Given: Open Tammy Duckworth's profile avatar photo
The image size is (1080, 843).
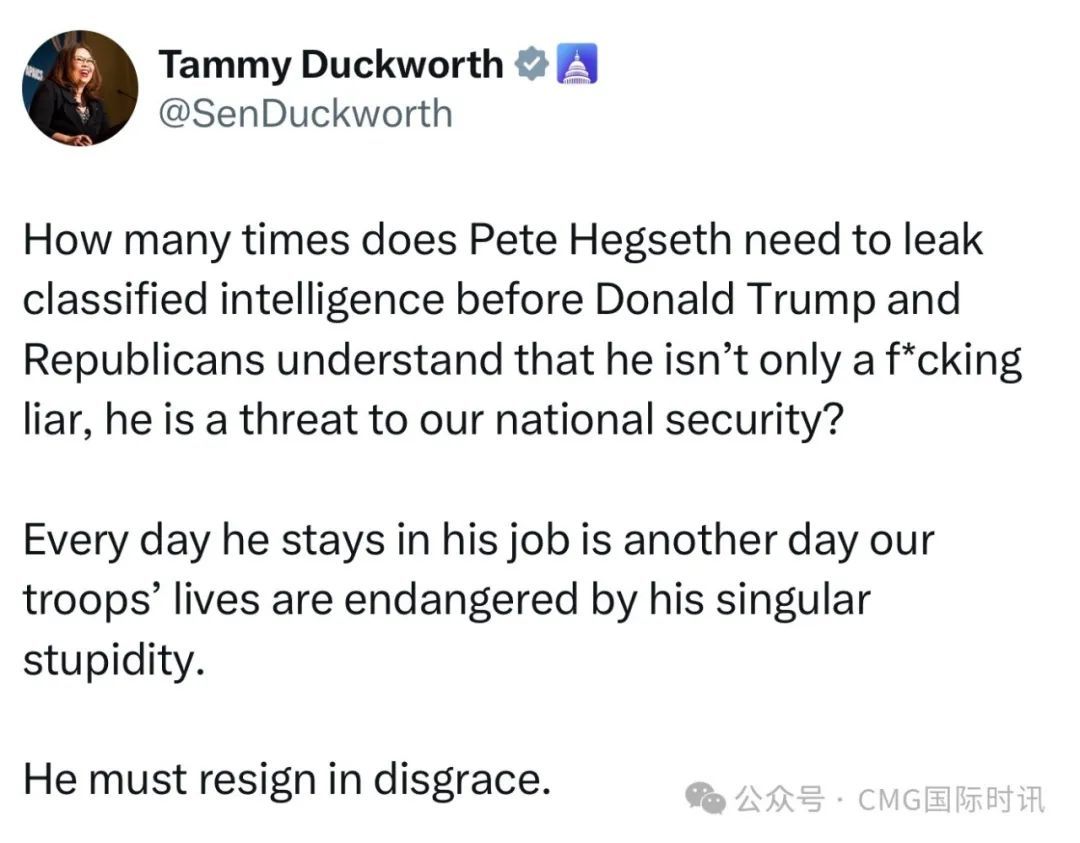Looking at the screenshot, I should [80, 88].
